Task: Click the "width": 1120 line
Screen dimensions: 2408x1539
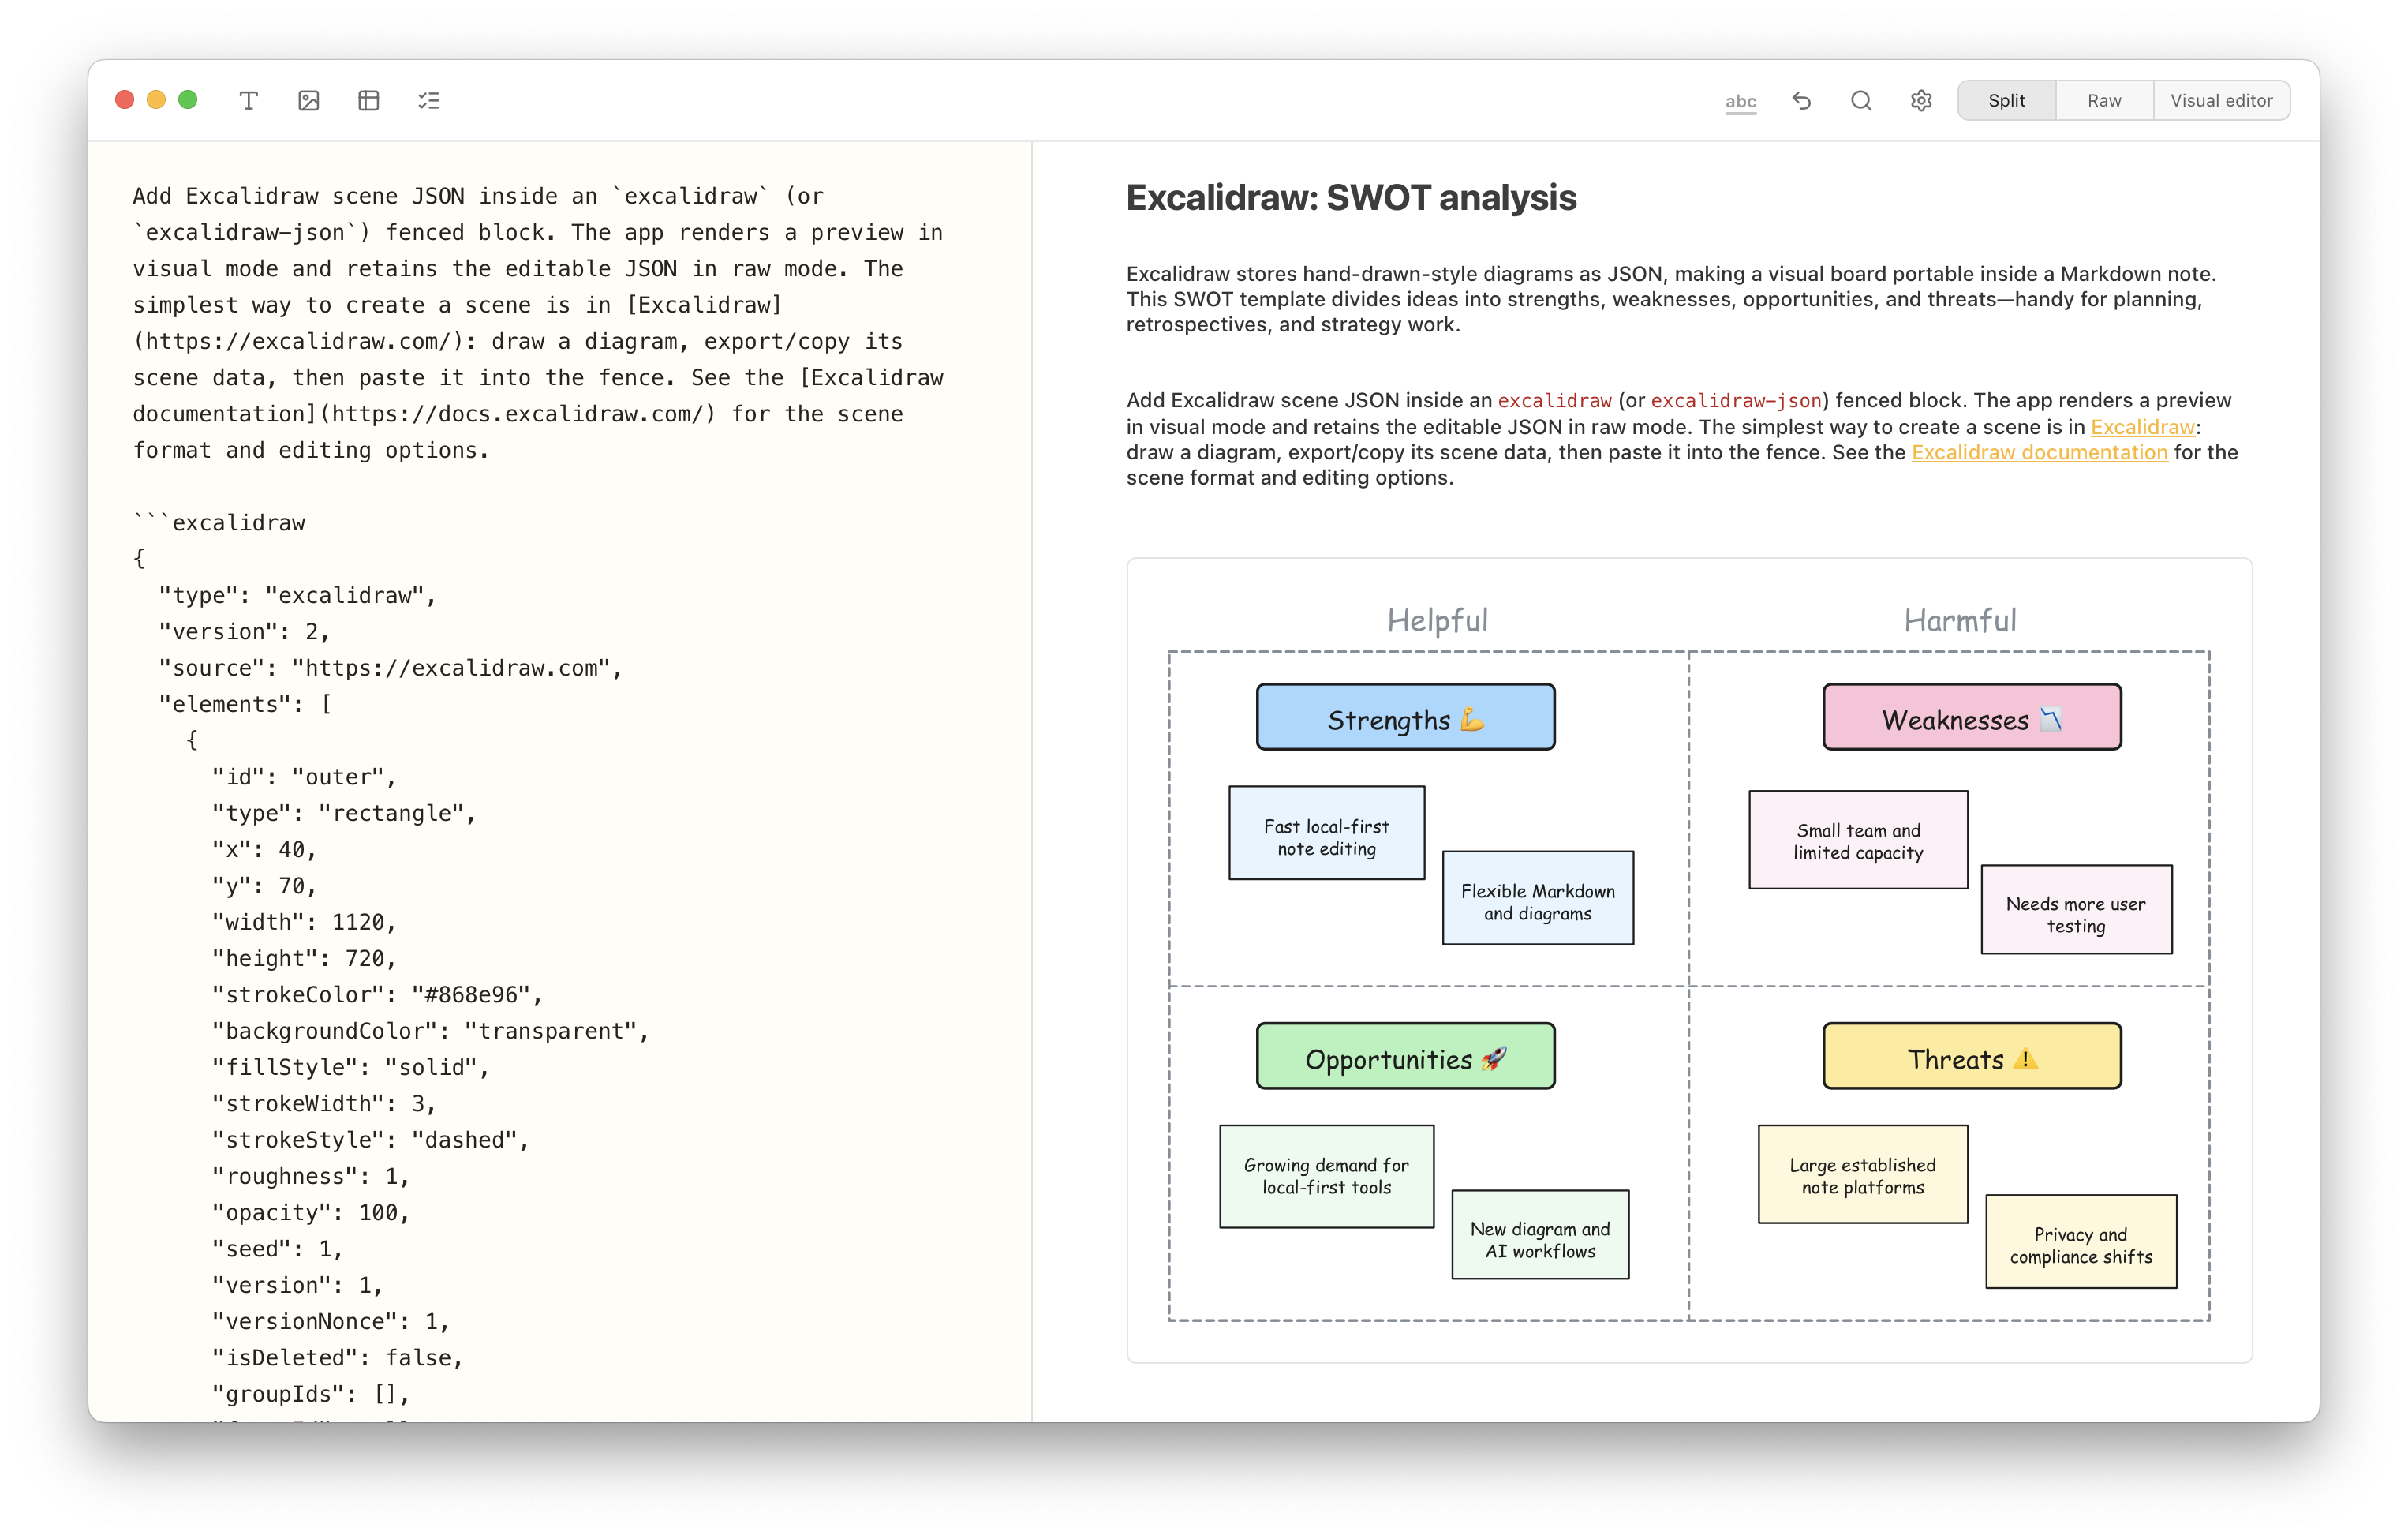Action: click(304, 922)
